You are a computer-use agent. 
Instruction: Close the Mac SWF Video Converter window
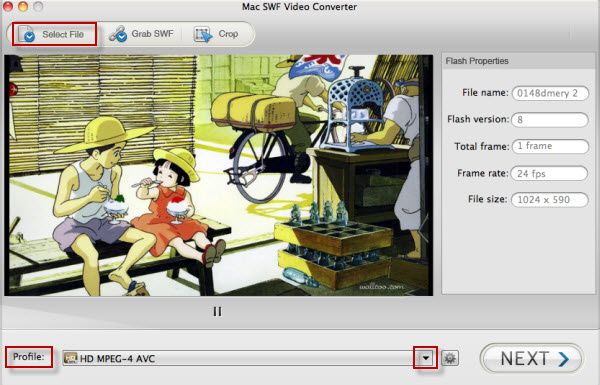tap(8, 6)
